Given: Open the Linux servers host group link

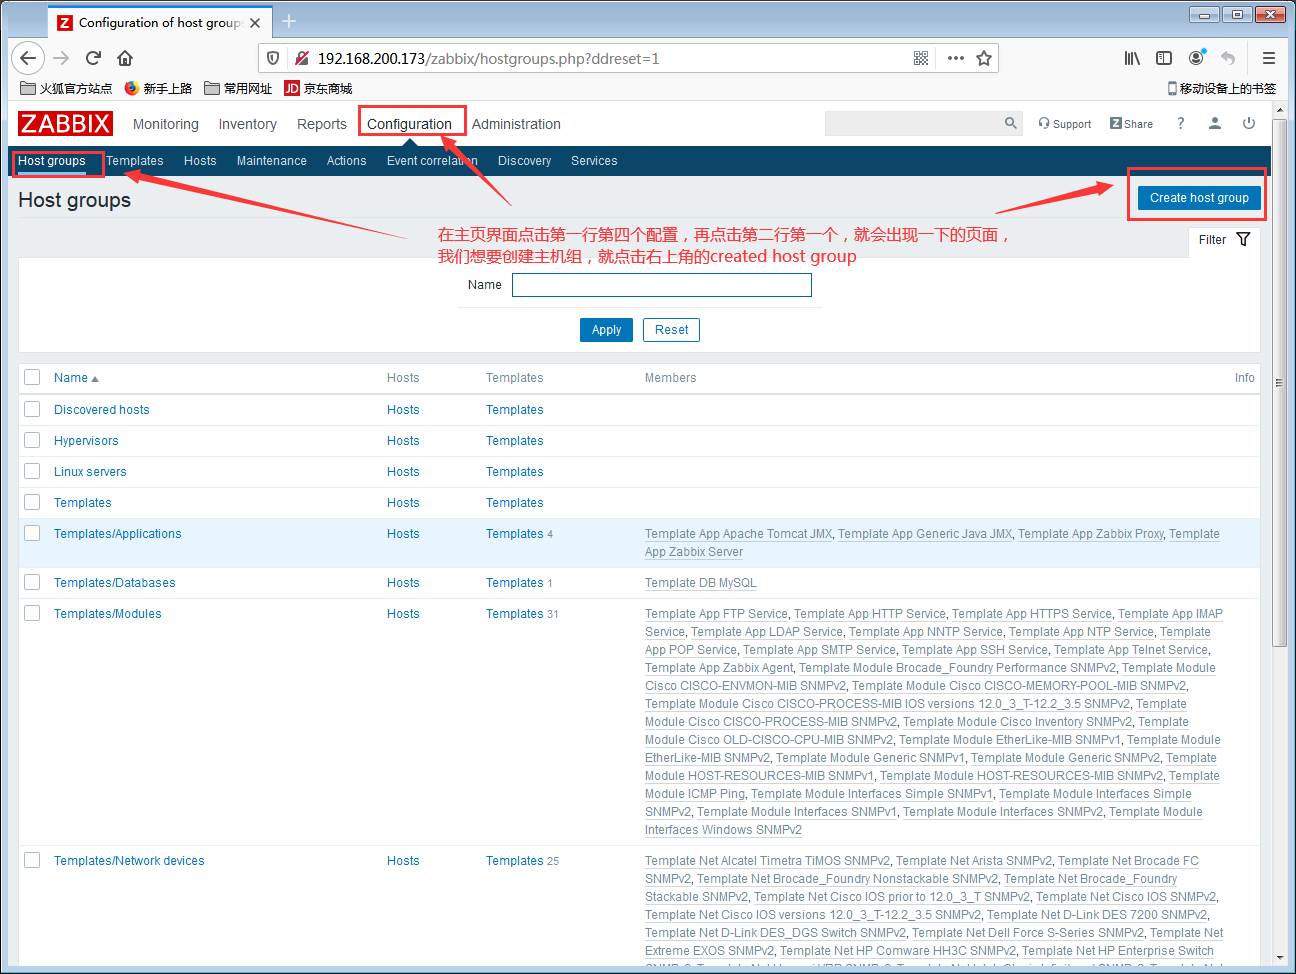Looking at the screenshot, I should click(90, 472).
